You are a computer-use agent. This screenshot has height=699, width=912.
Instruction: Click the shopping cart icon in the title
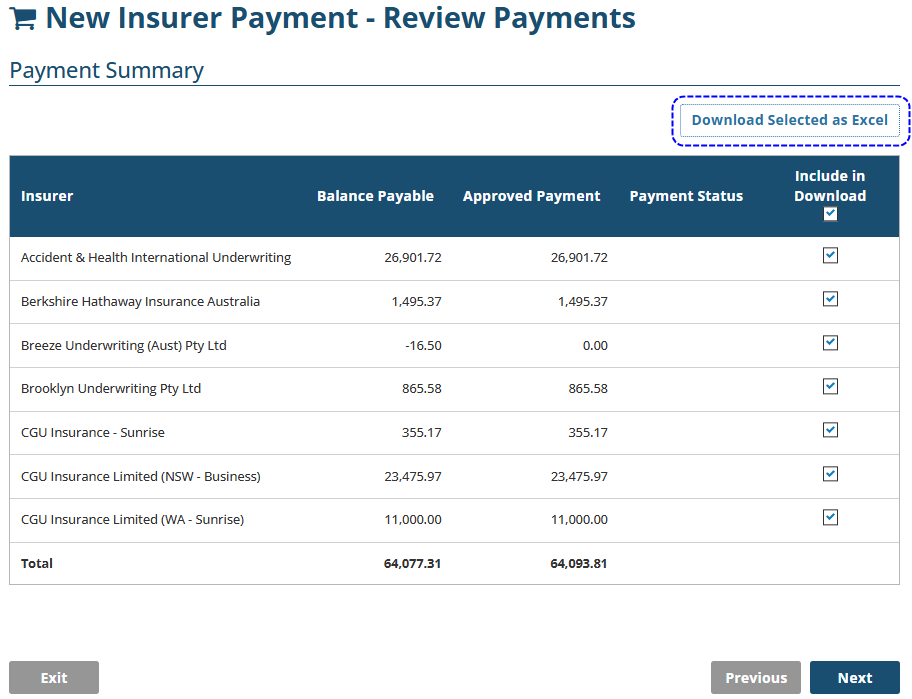point(24,19)
